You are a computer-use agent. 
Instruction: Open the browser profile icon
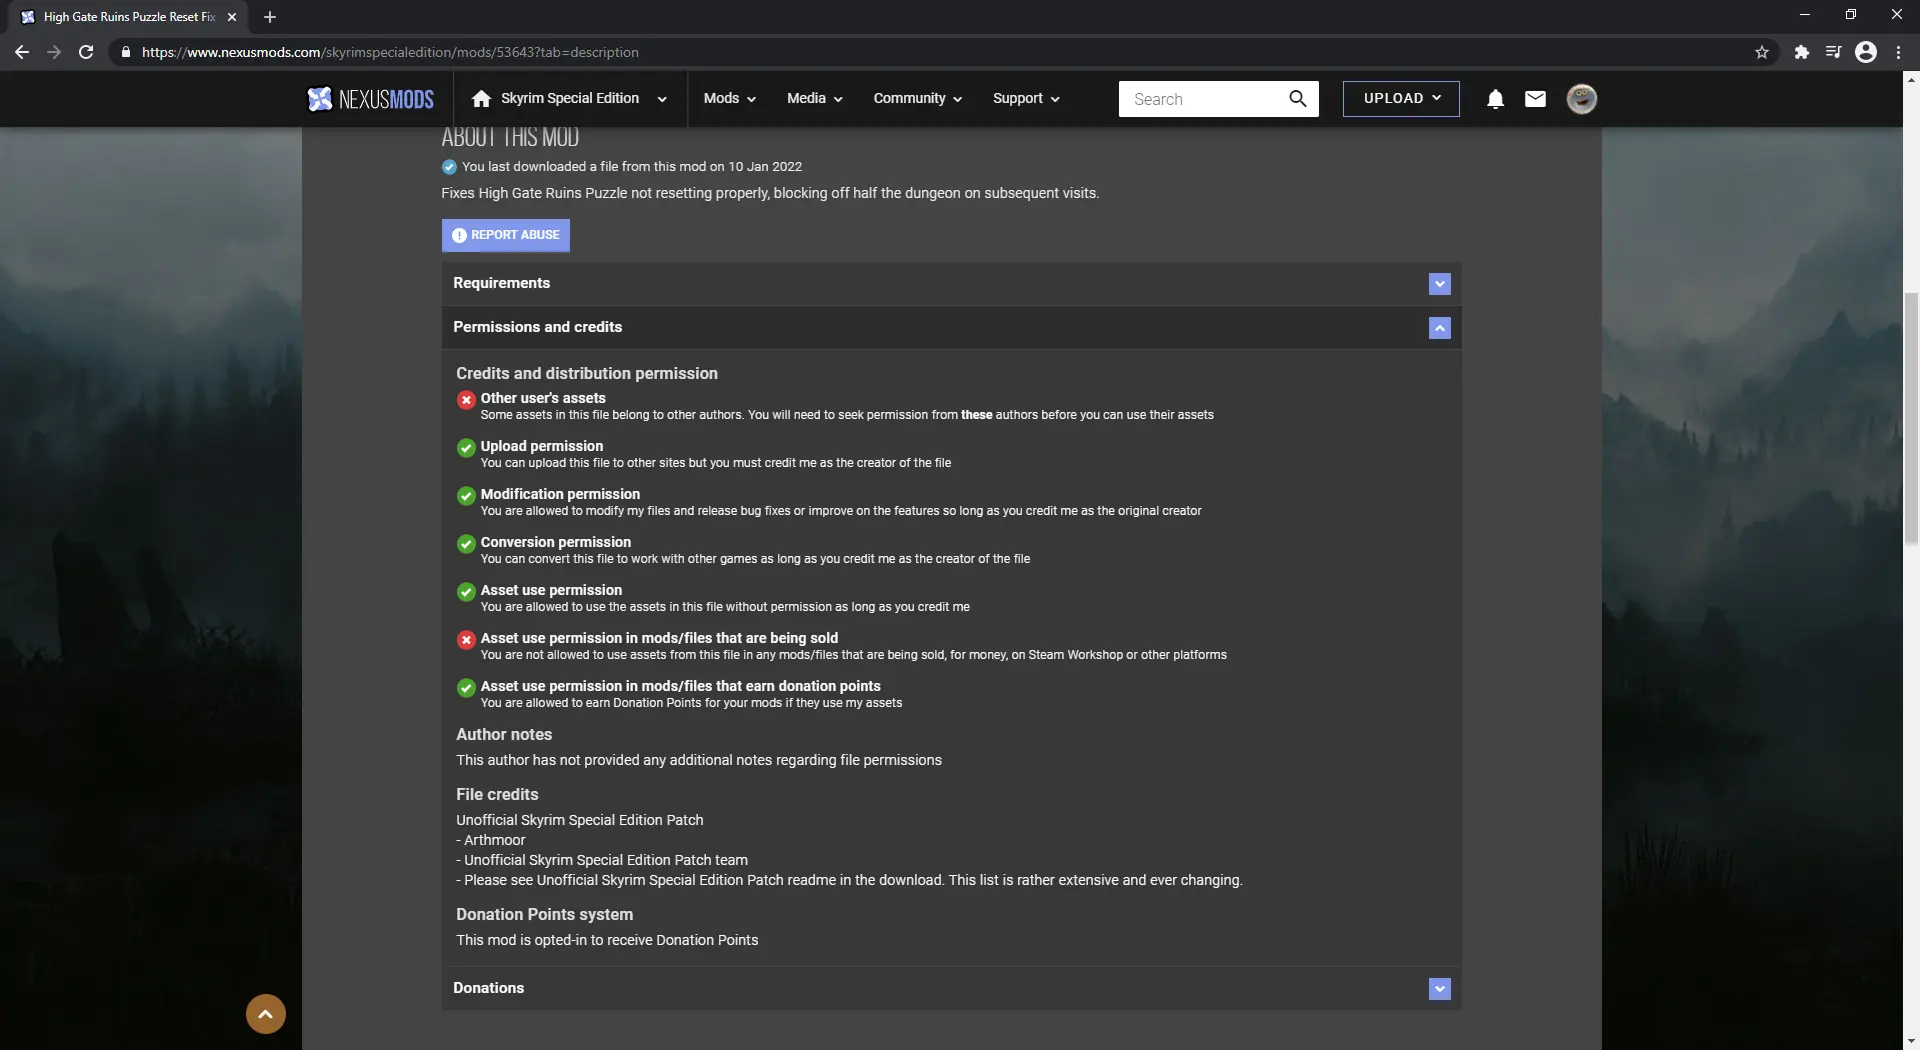(x=1866, y=52)
